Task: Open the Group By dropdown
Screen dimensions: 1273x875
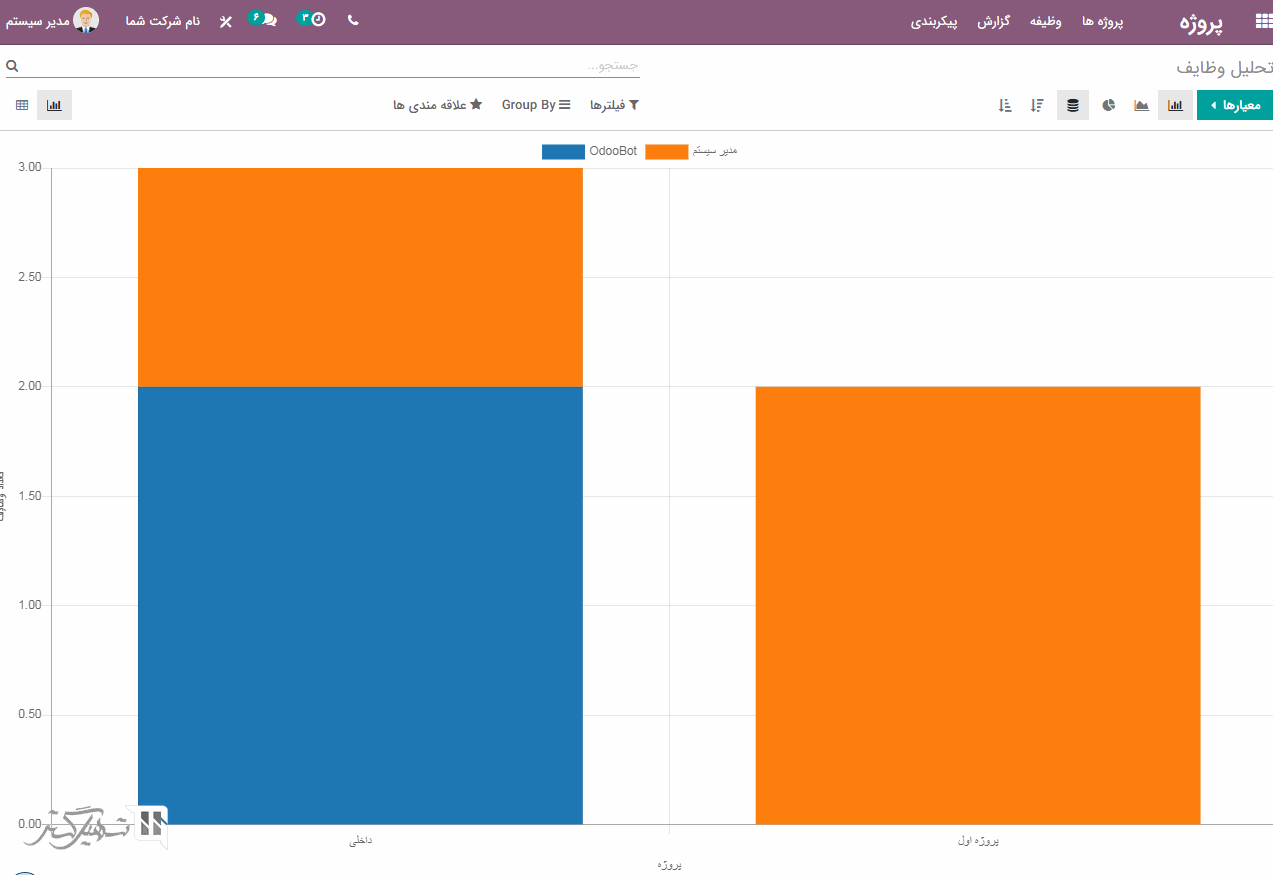Action: (536, 105)
